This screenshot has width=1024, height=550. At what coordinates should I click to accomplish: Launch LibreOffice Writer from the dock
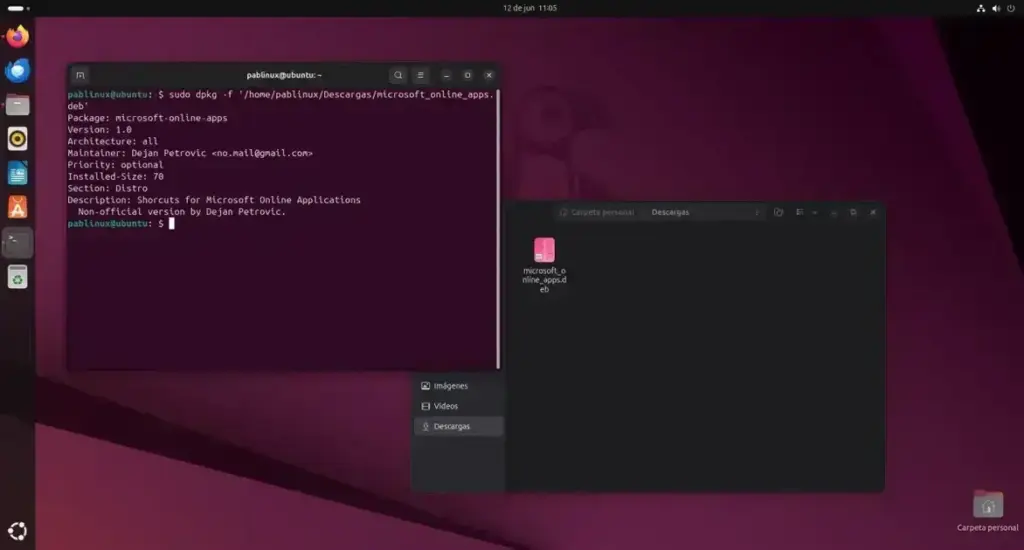[18, 174]
